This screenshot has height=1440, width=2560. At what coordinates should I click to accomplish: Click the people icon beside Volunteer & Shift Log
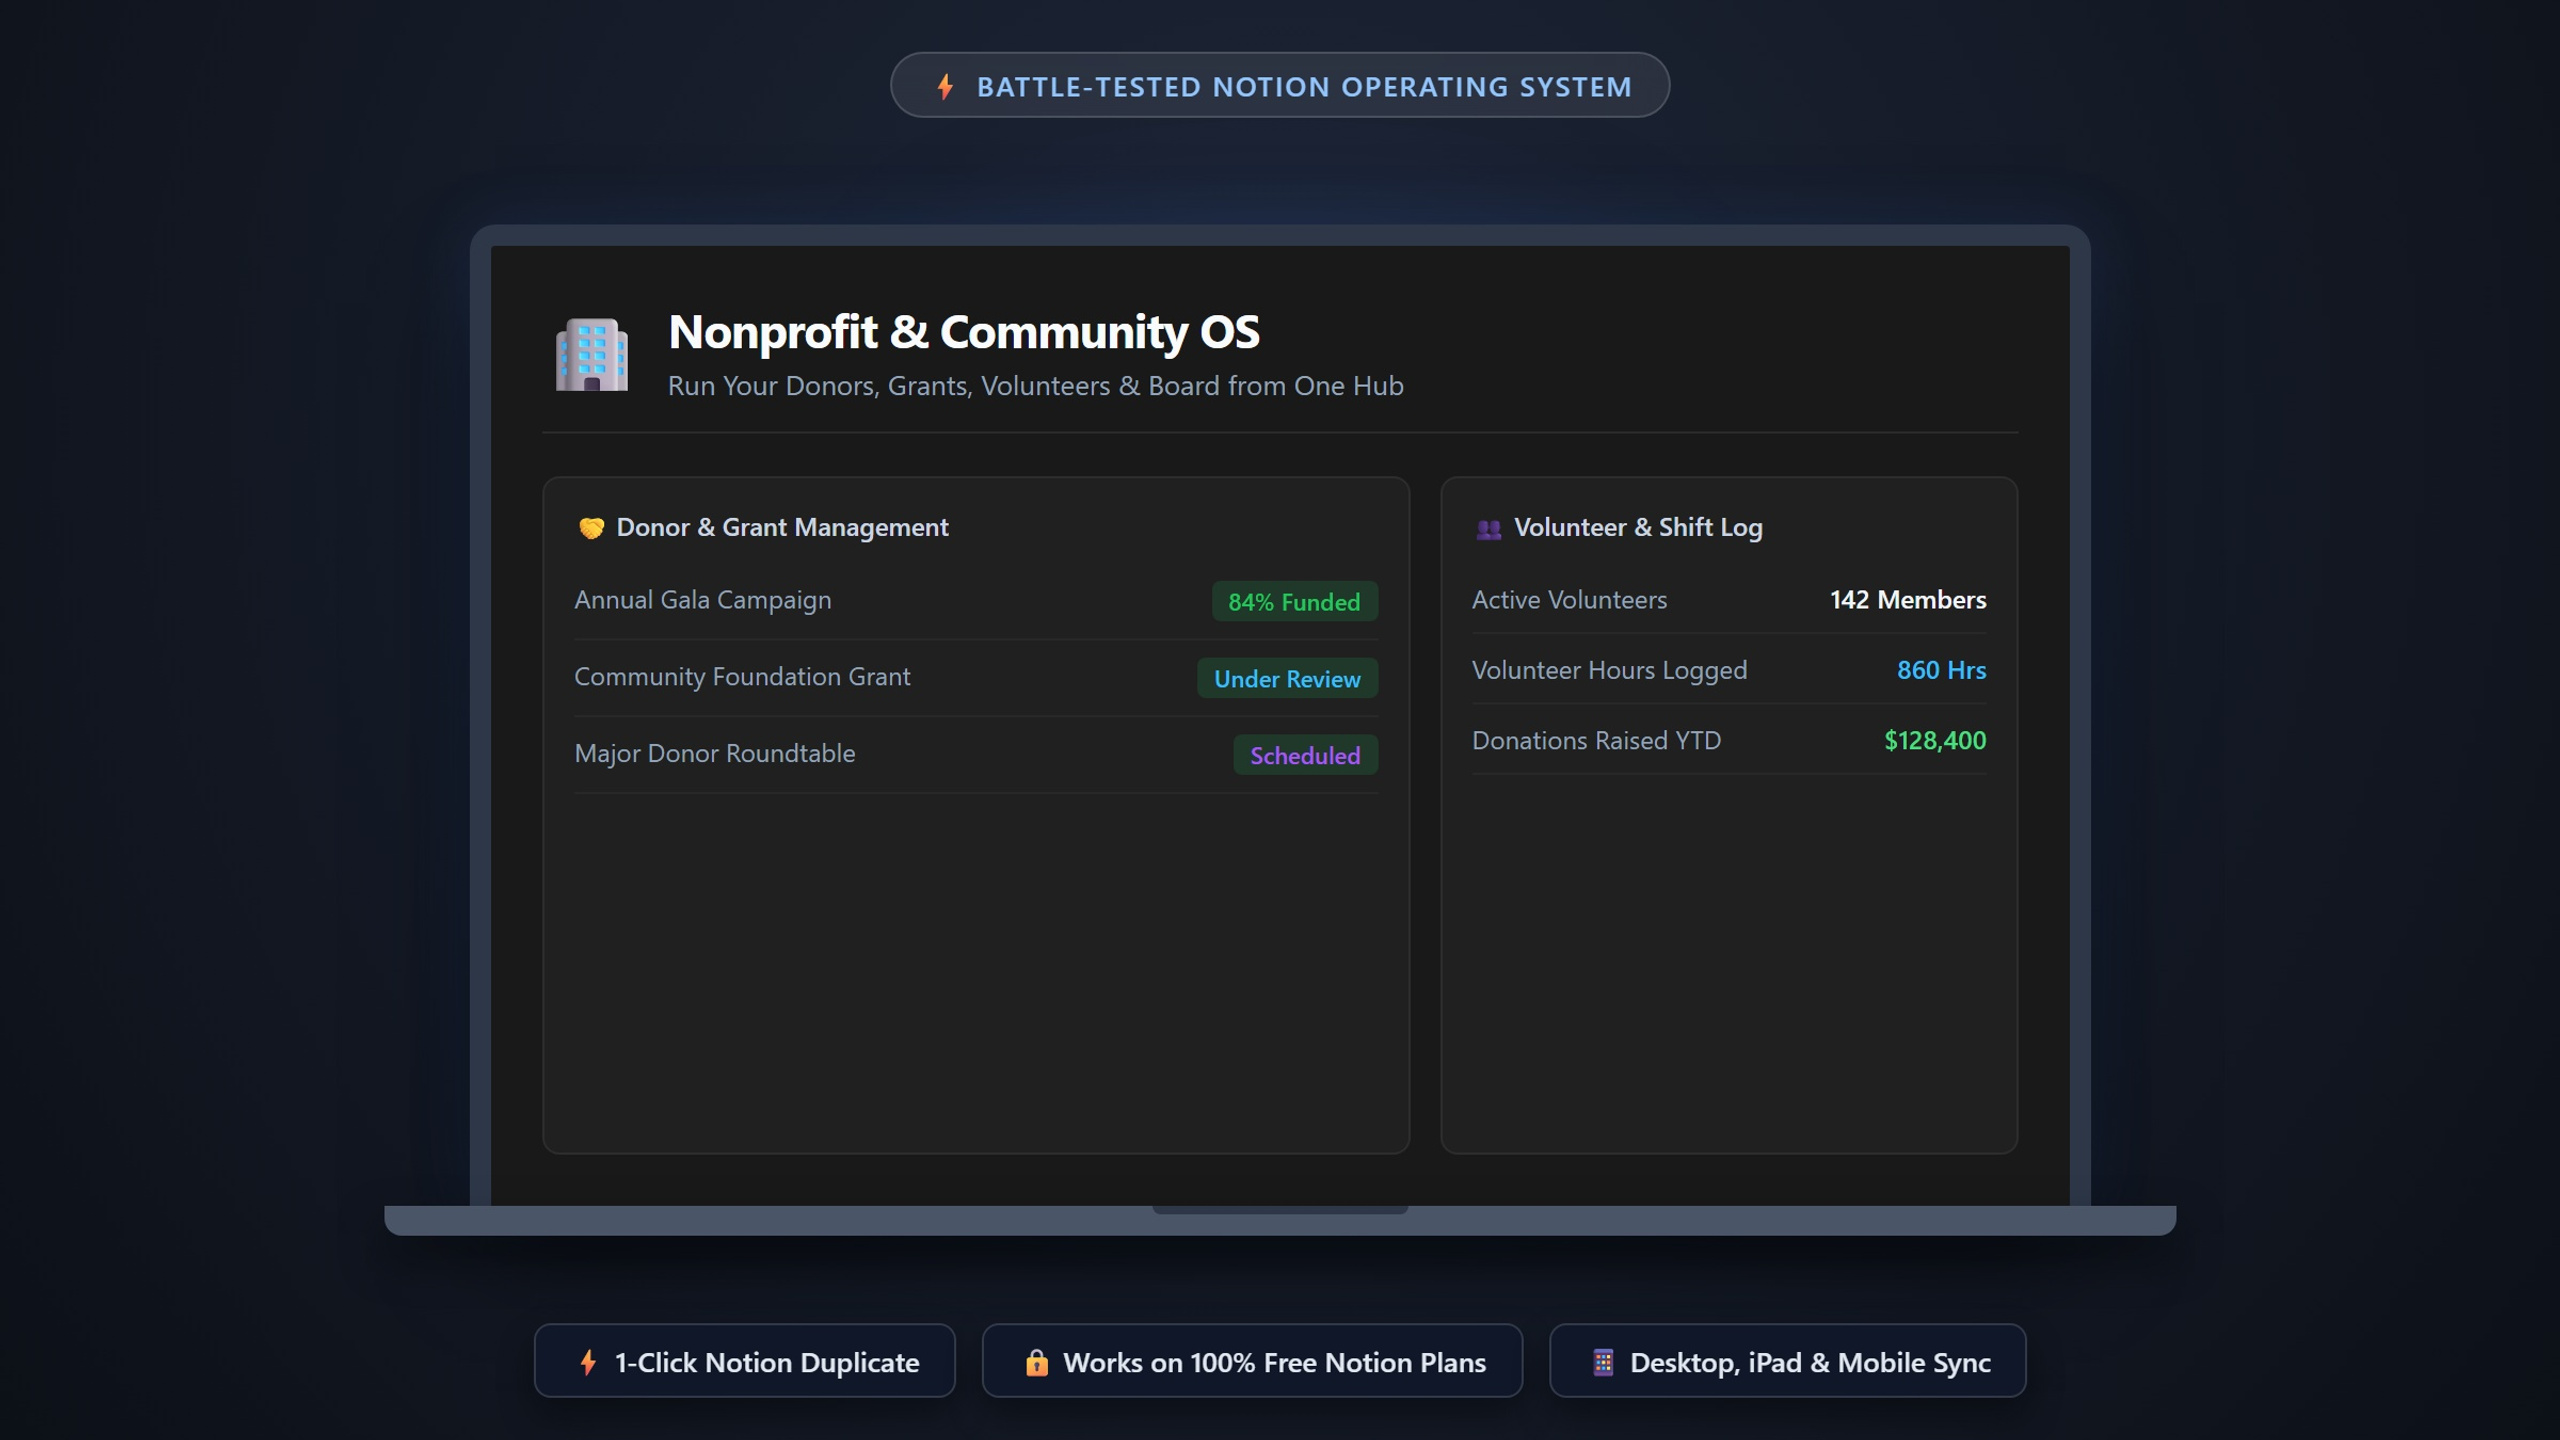click(1489, 529)
